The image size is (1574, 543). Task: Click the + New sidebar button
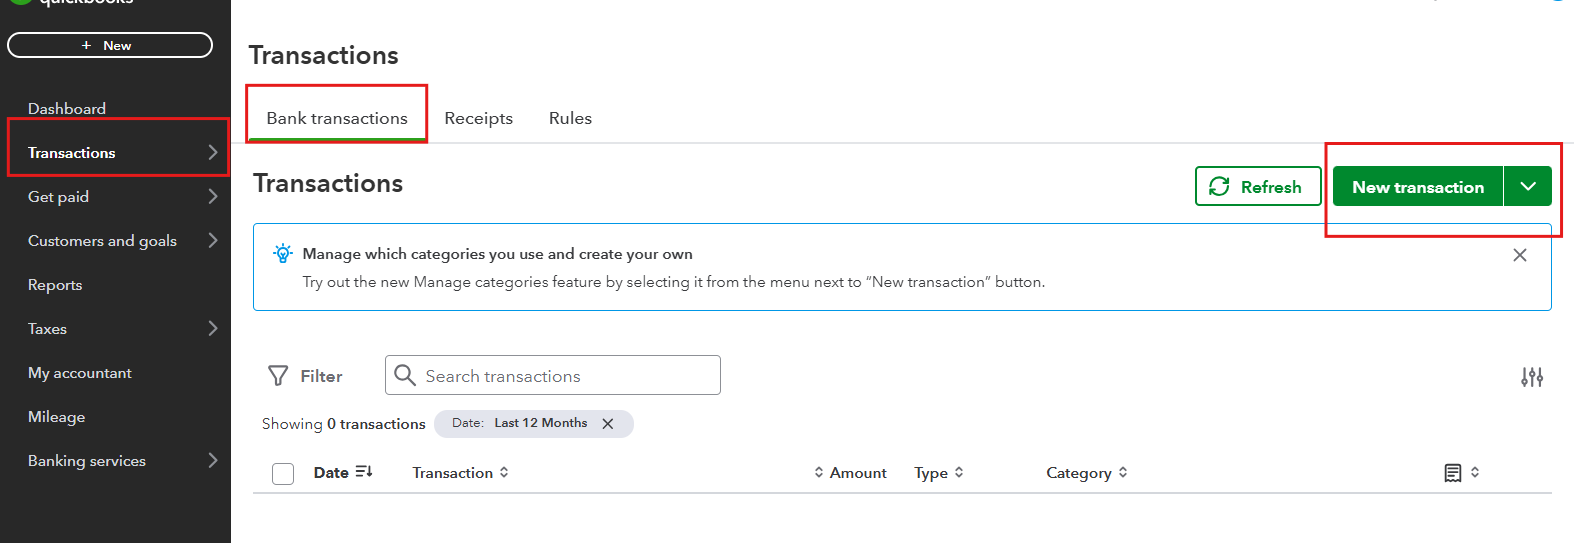point(110,45)
